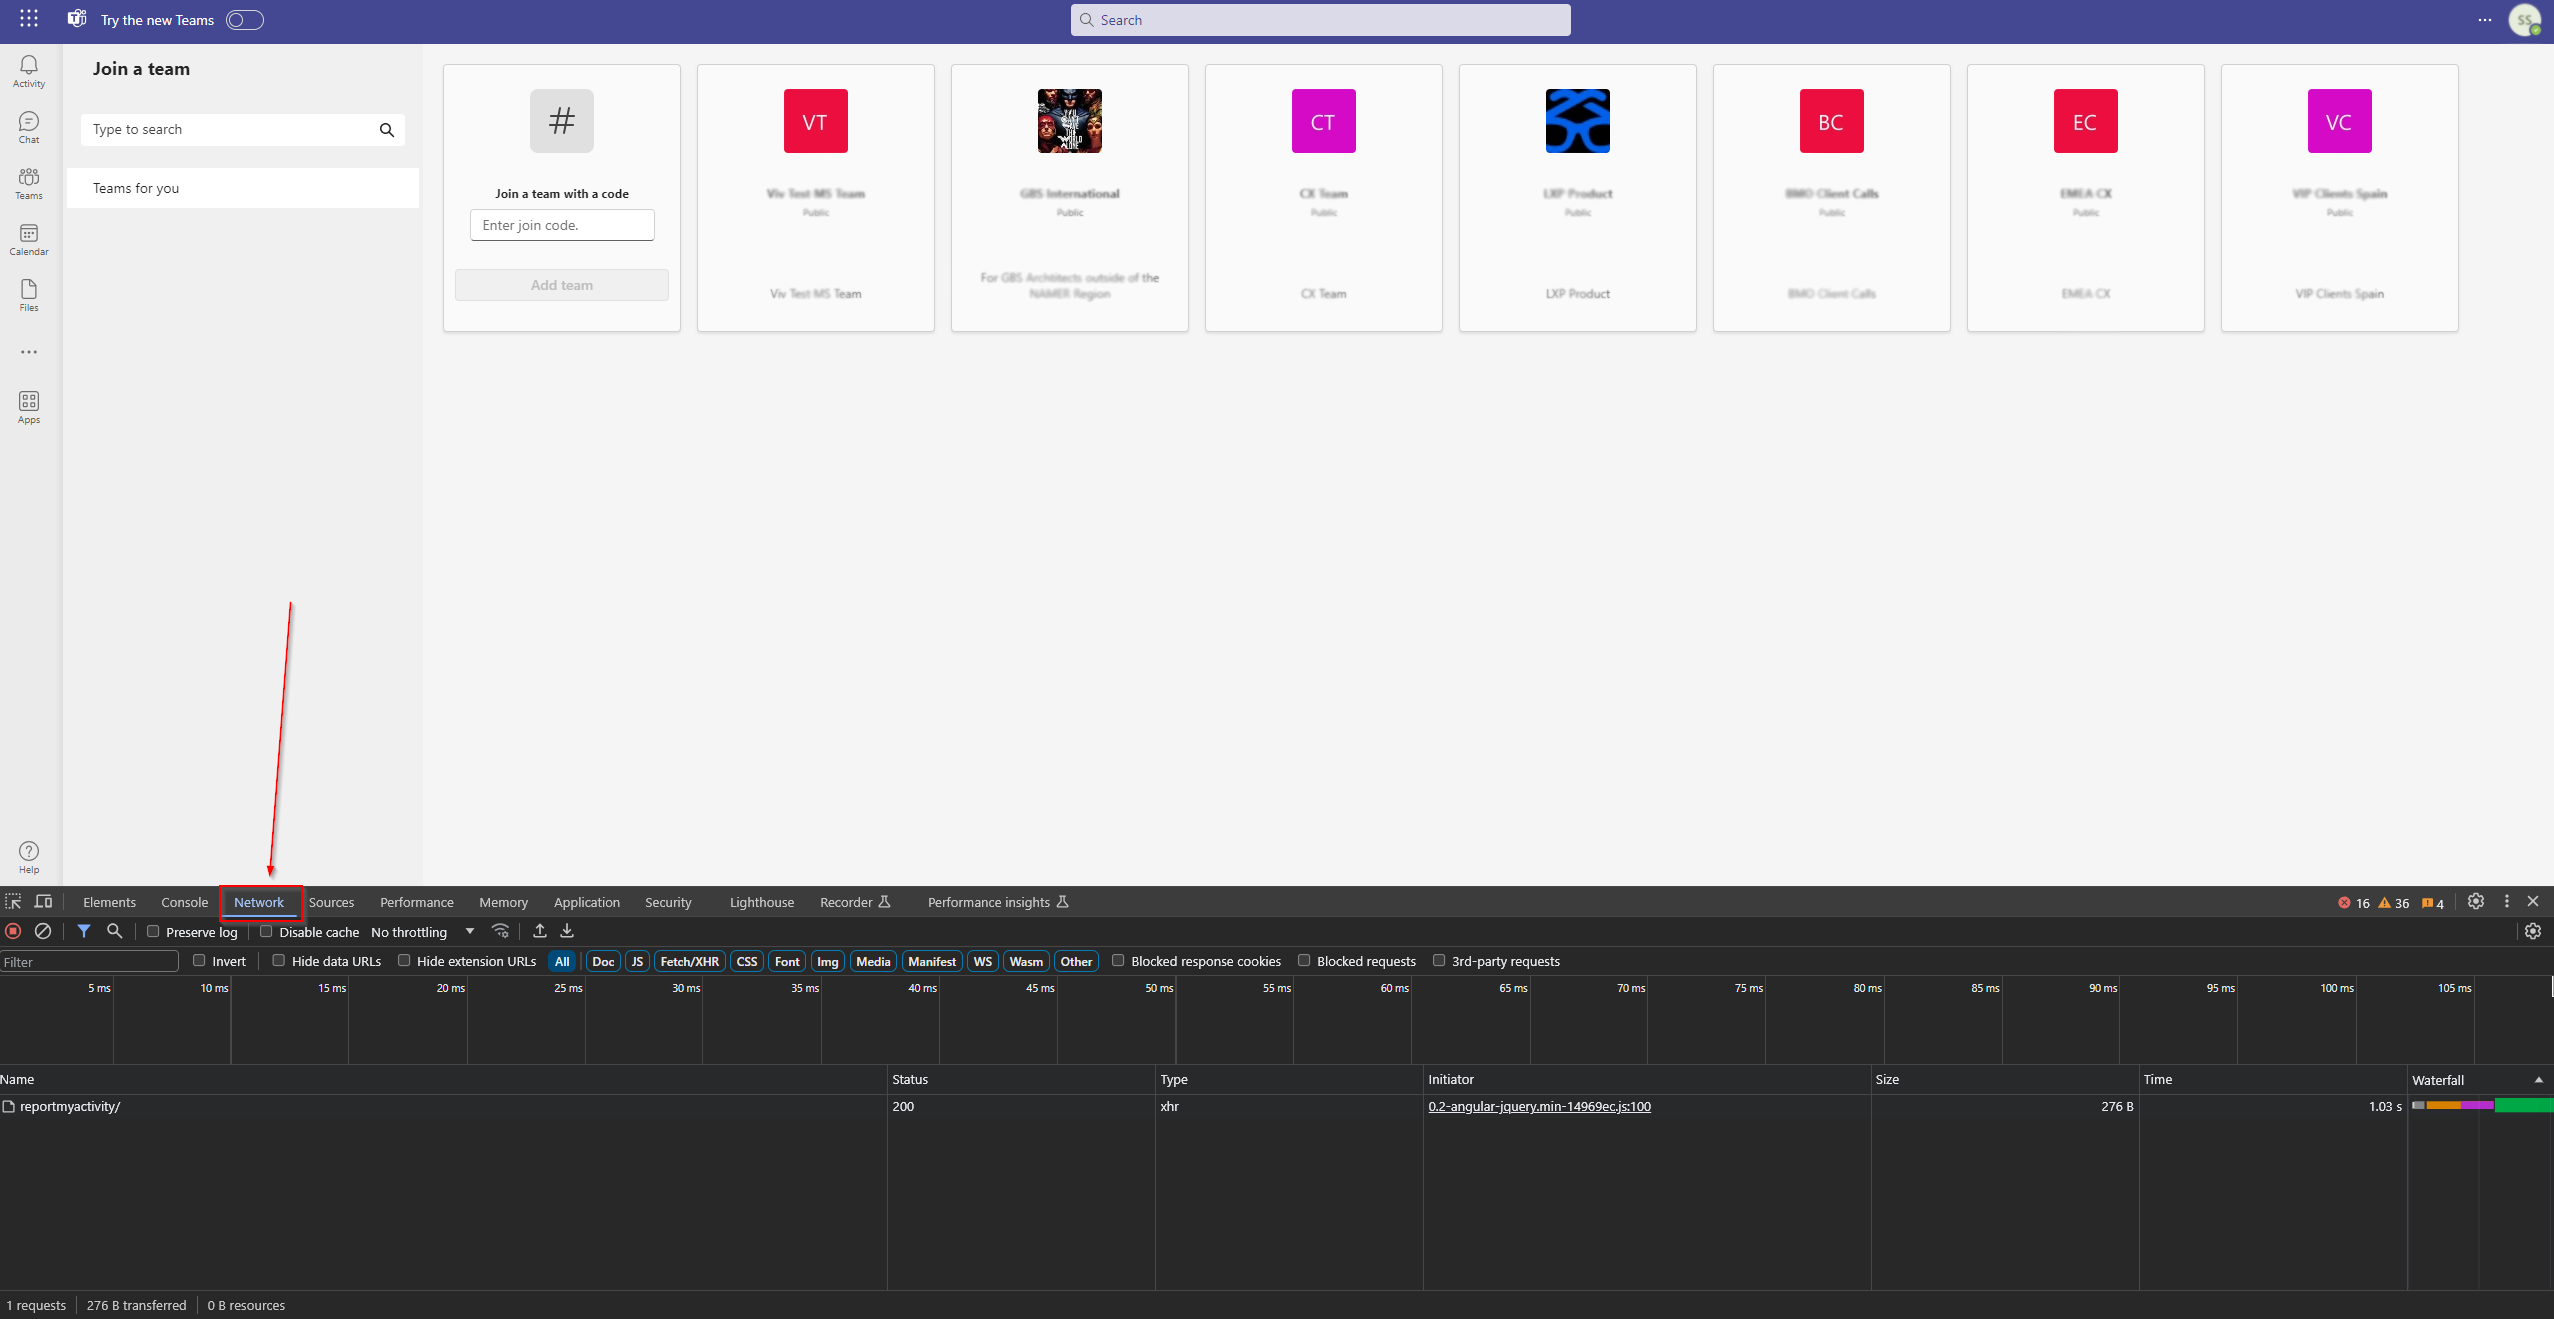Switch to the Sources tab
Screen dimensions: 2554x1319
click(331, 902)
